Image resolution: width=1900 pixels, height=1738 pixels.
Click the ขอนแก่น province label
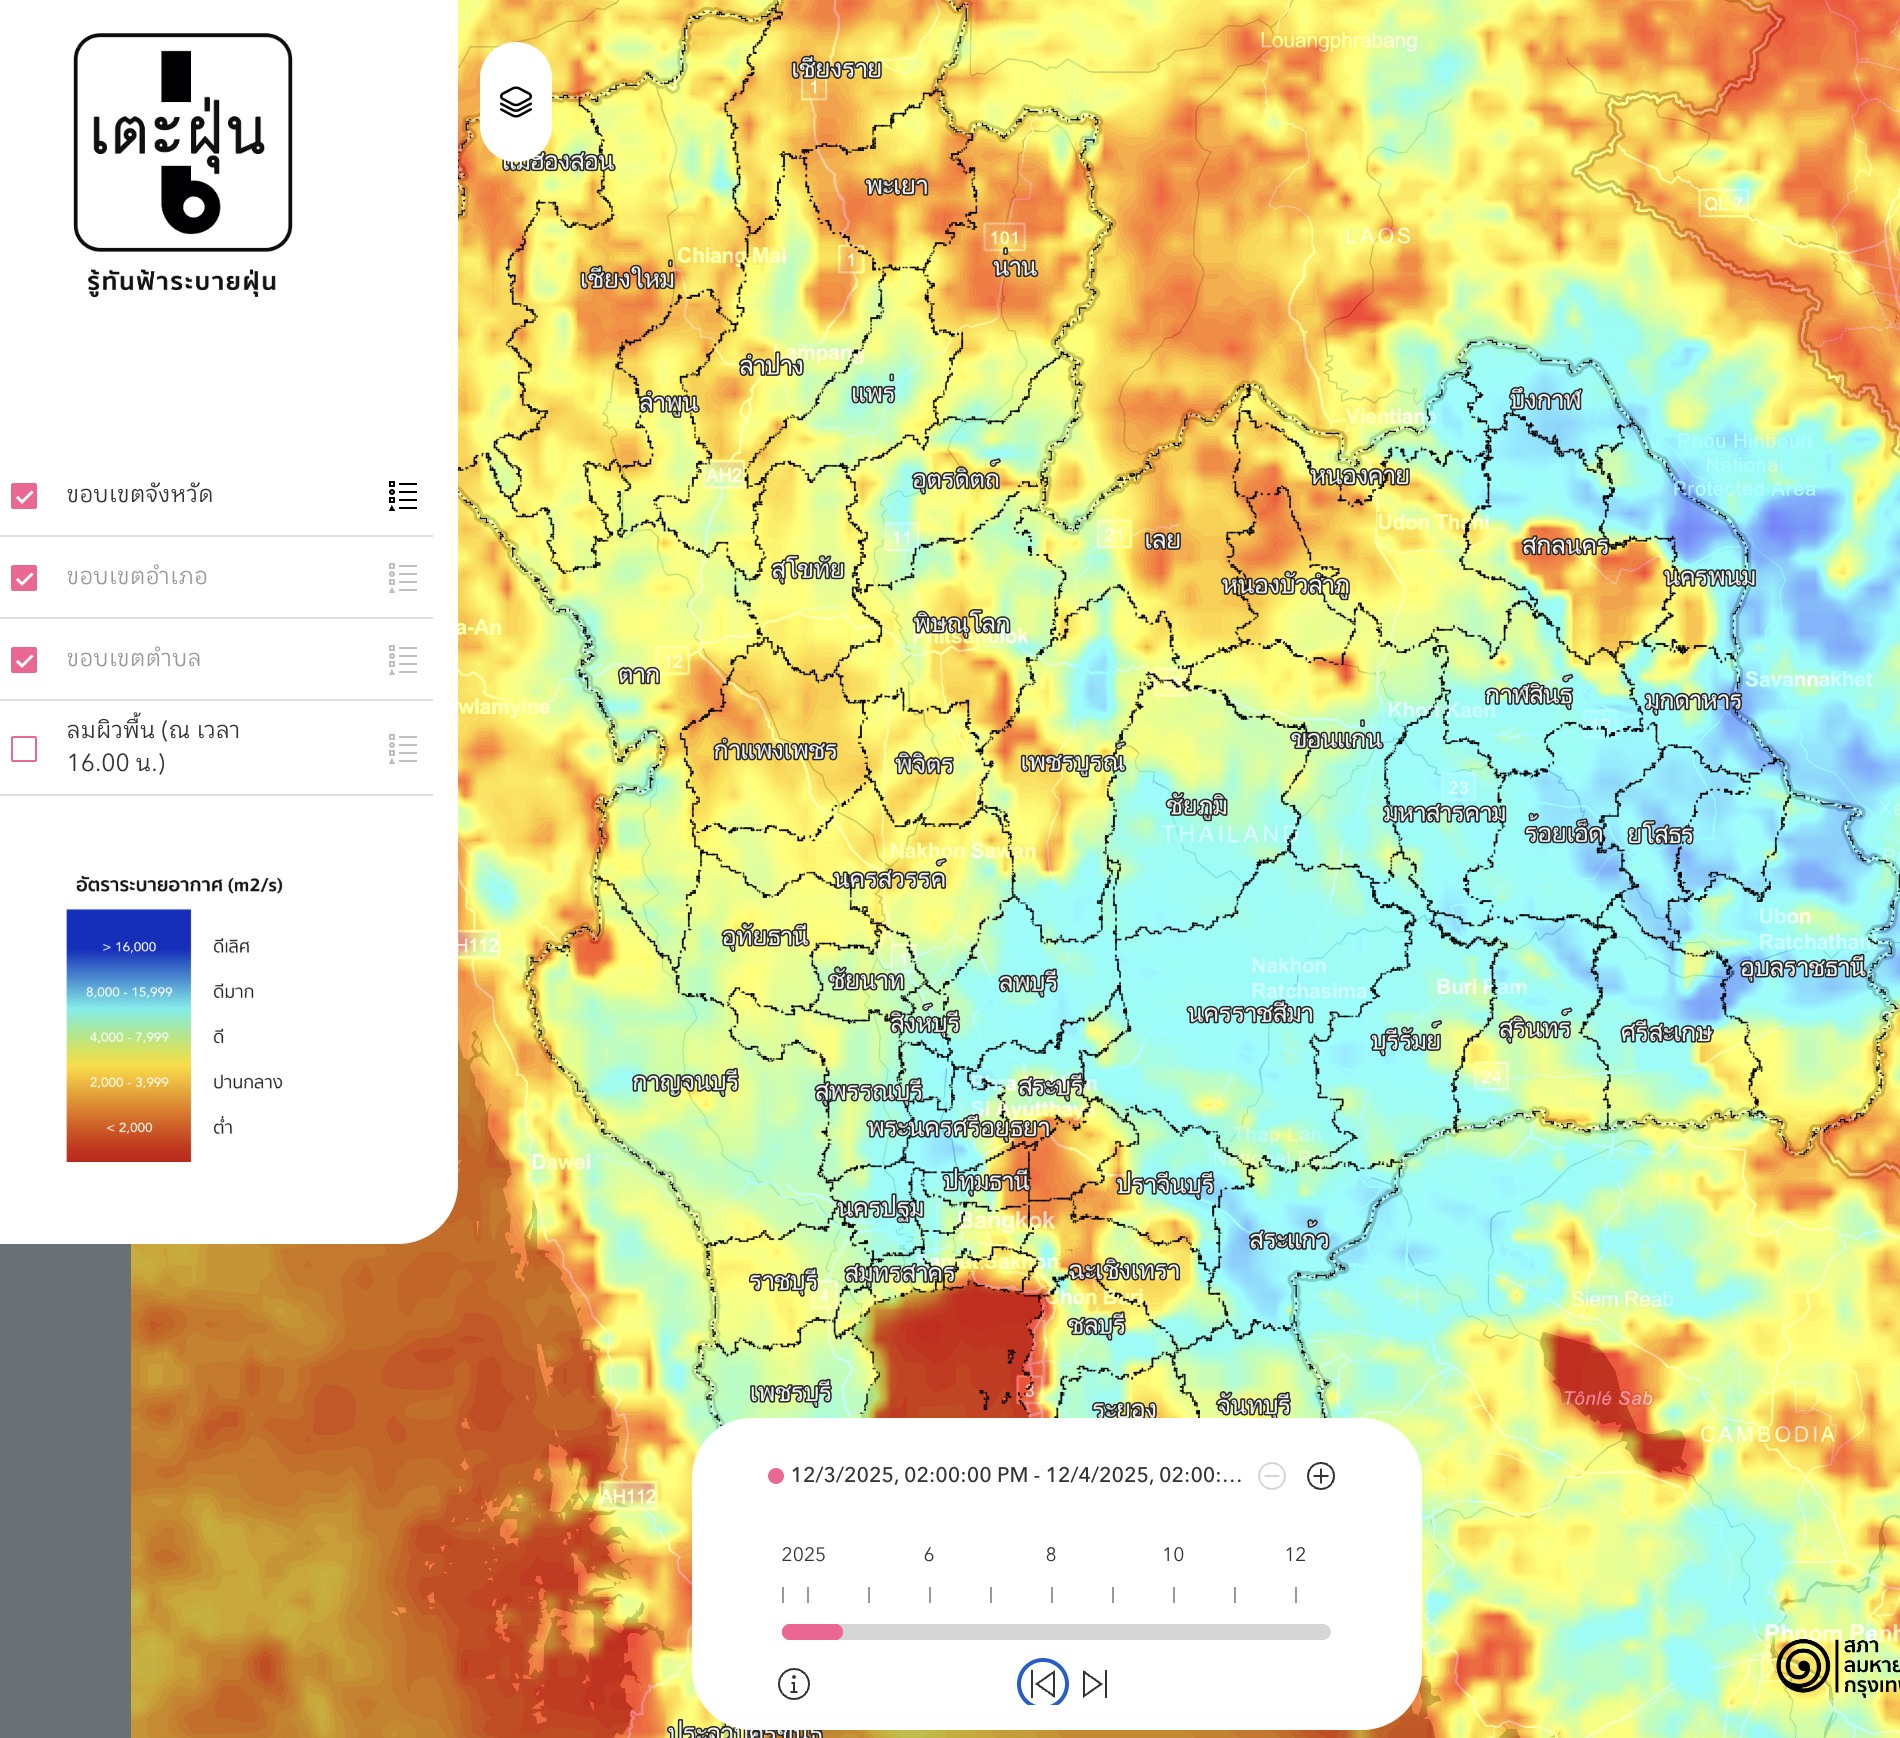click(1337, 739)
